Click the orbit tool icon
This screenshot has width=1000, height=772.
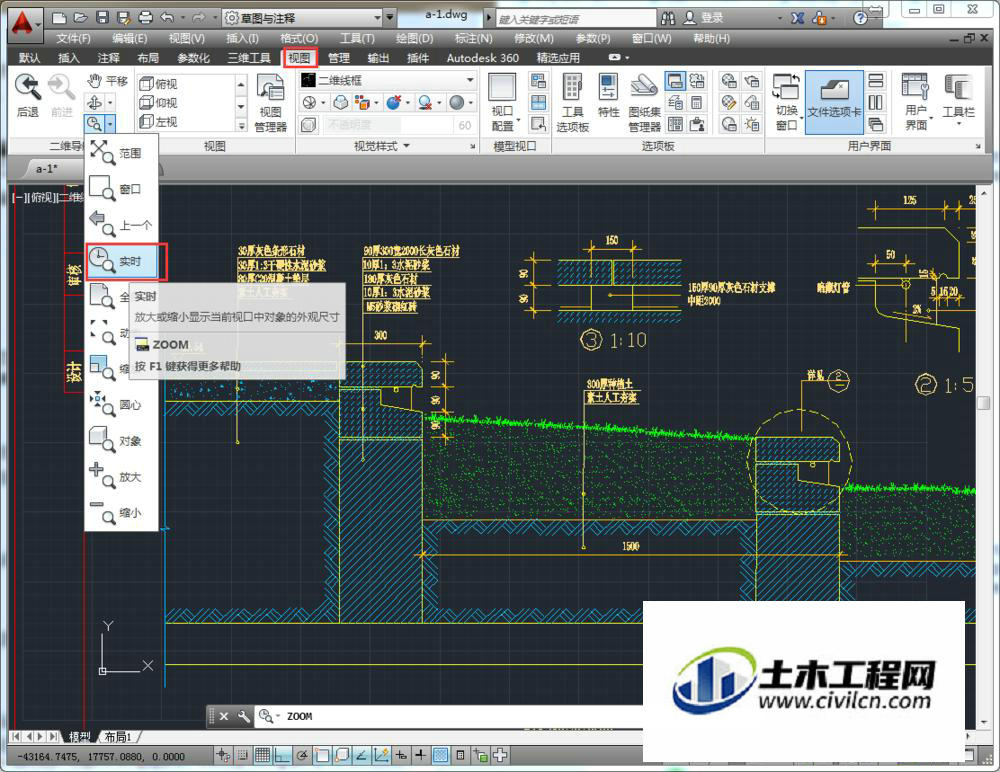(x=94, y=102)
